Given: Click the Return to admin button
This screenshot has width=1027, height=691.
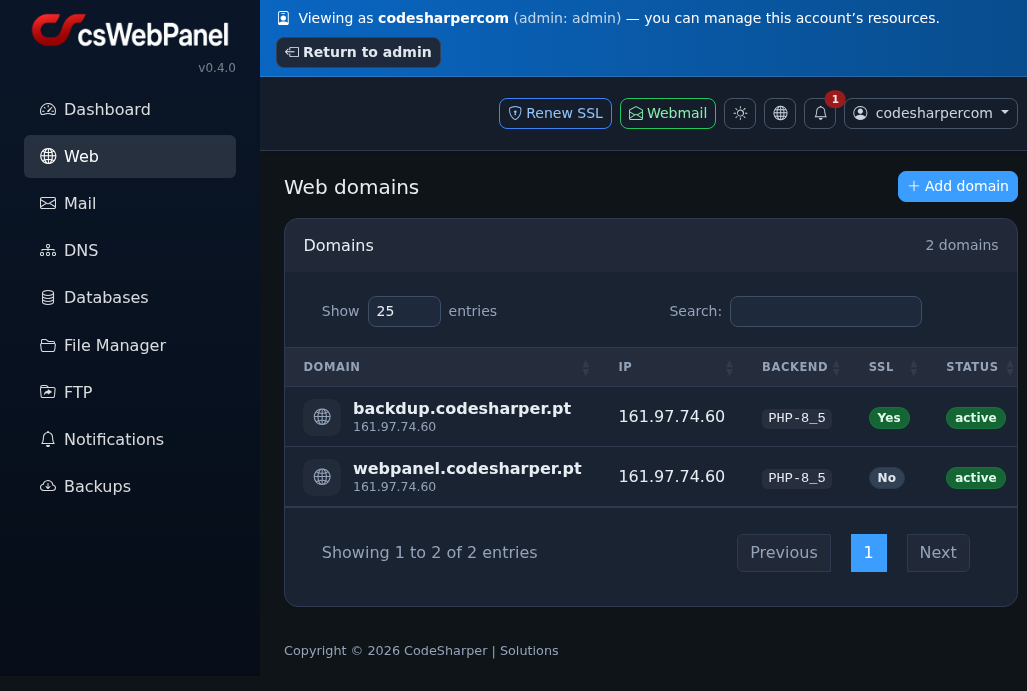Looking at the screenshot, I should tap(358, 52).
